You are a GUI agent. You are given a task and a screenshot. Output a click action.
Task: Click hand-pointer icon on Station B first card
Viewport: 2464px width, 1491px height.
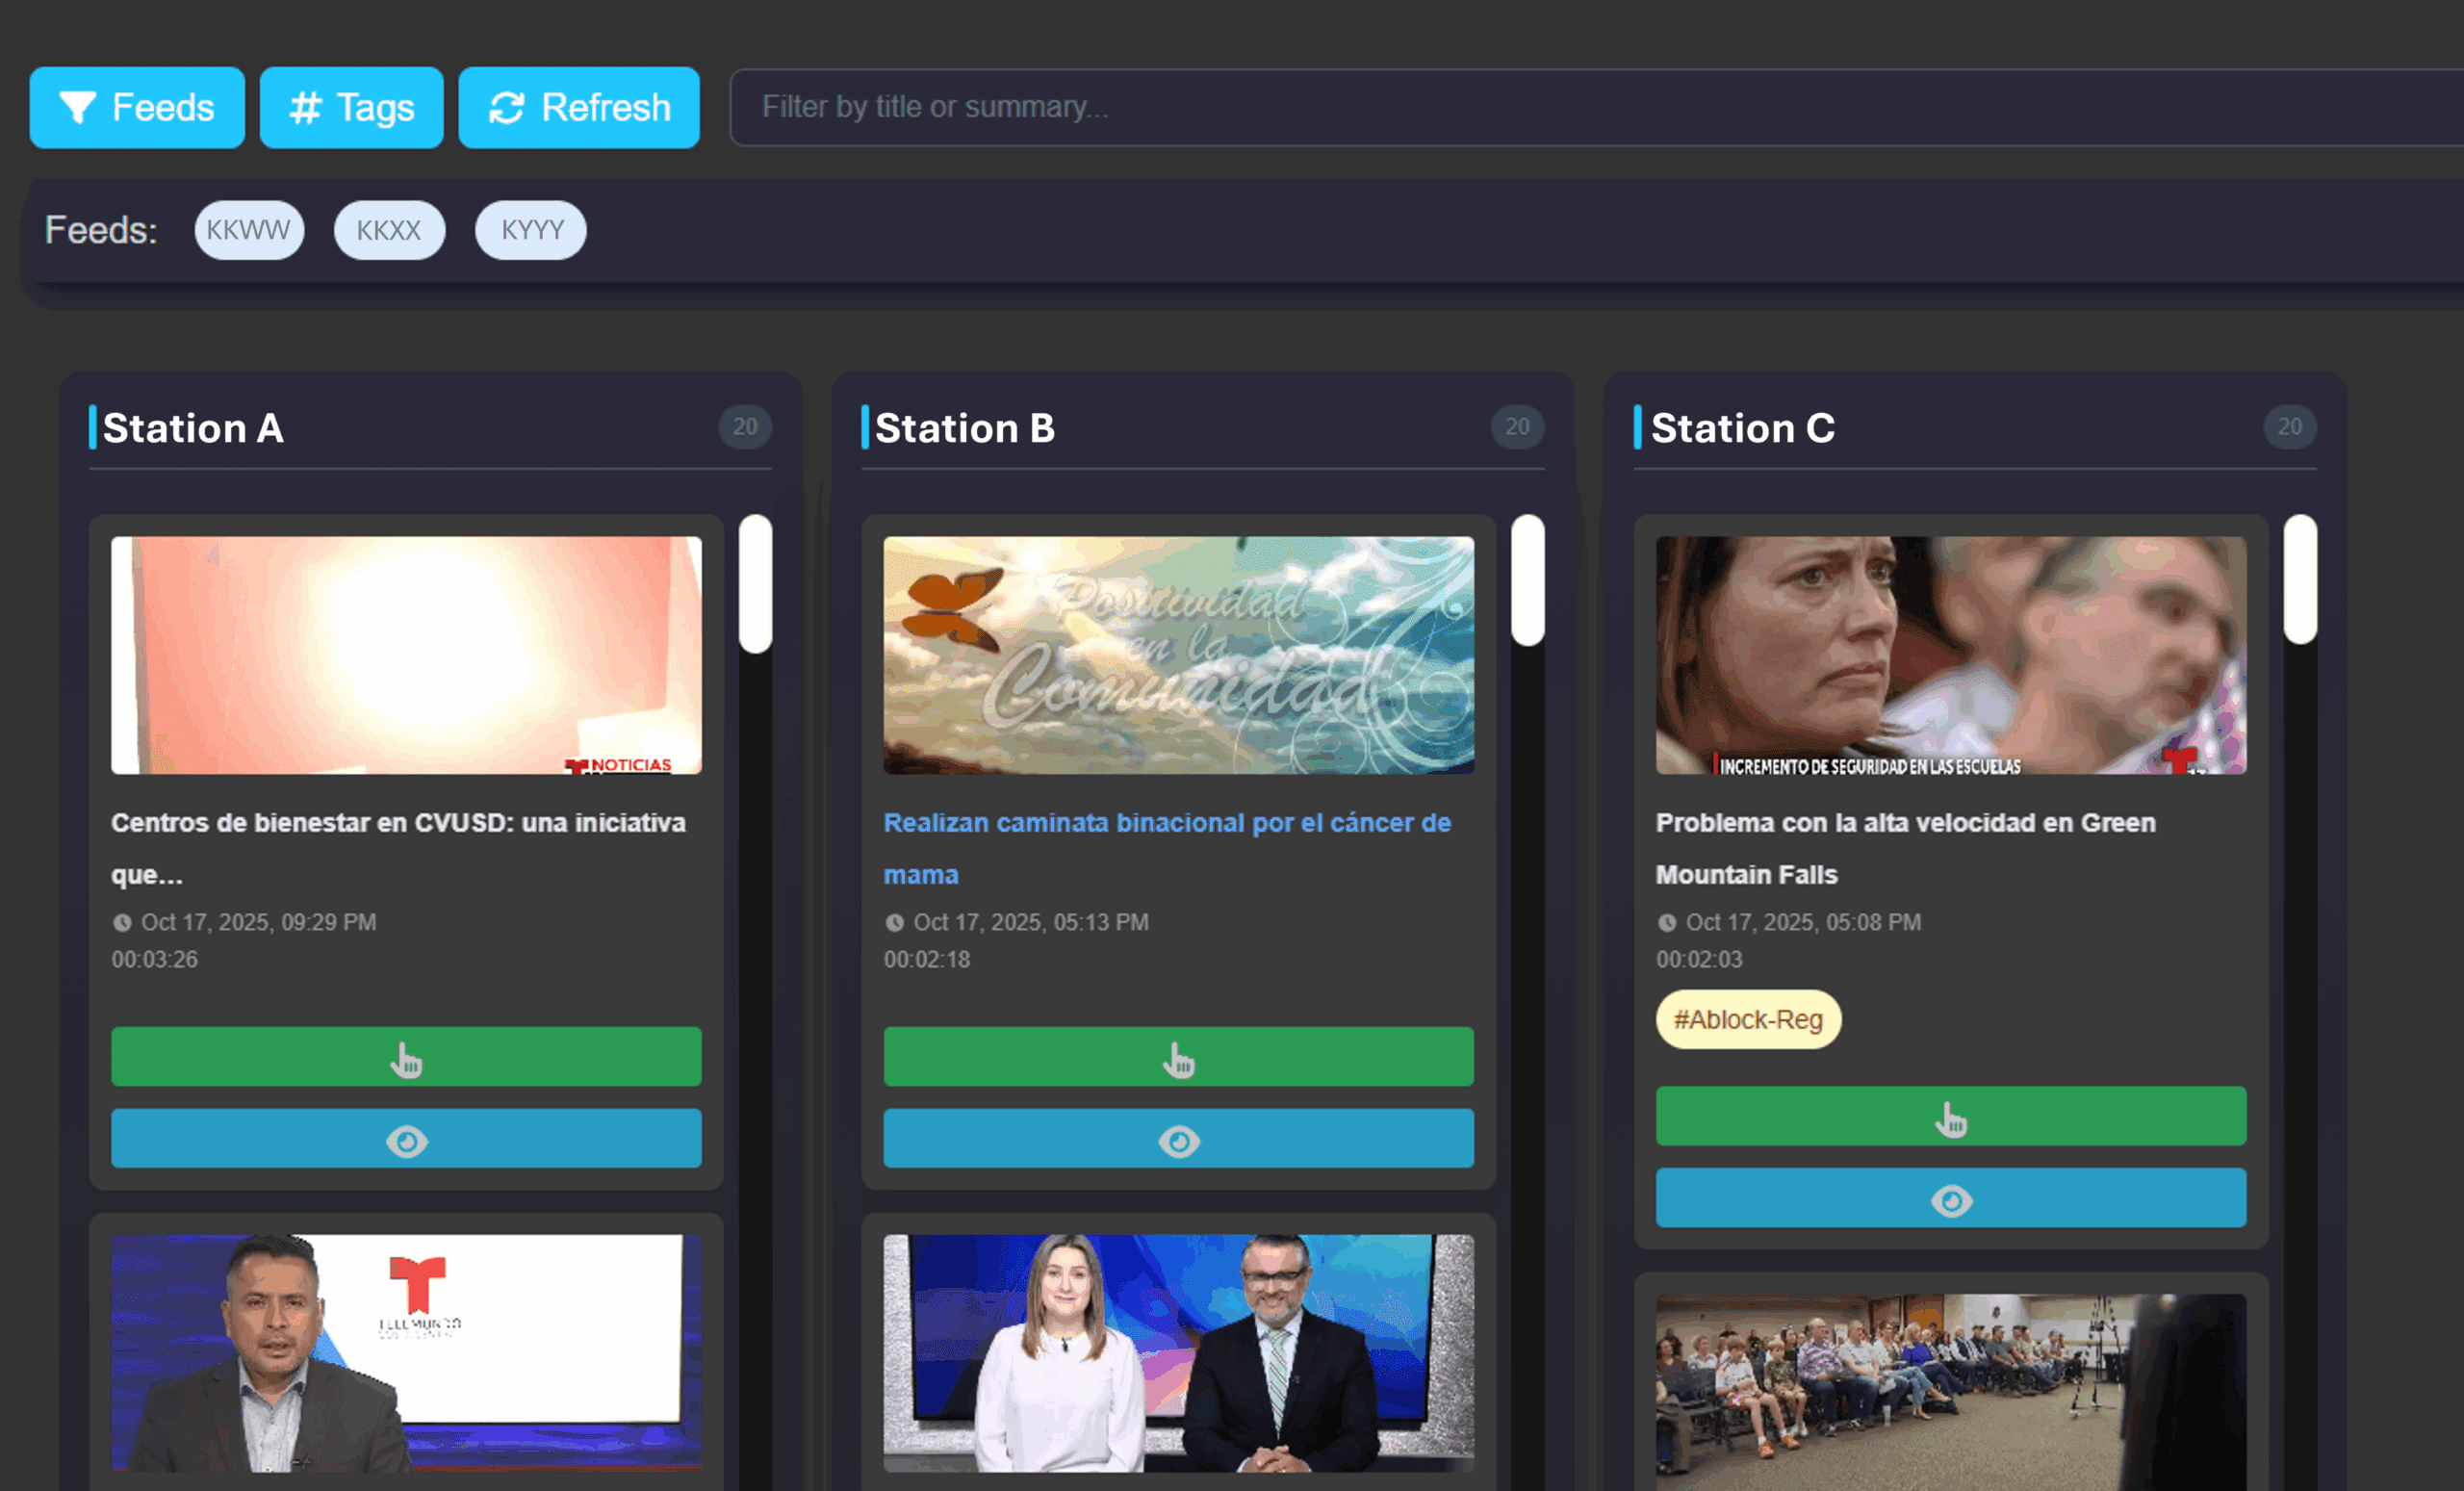pos(1178,1057)
